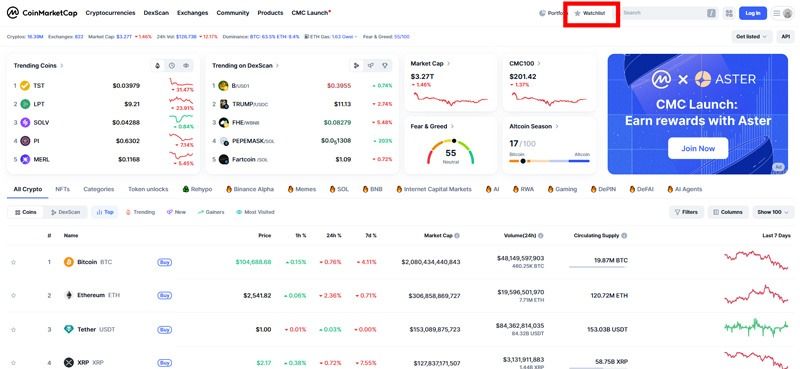Click the Buy button for Bitcoin
This screenshot has width=800, height=369.
pyautogui.click(x=164, y=262)
